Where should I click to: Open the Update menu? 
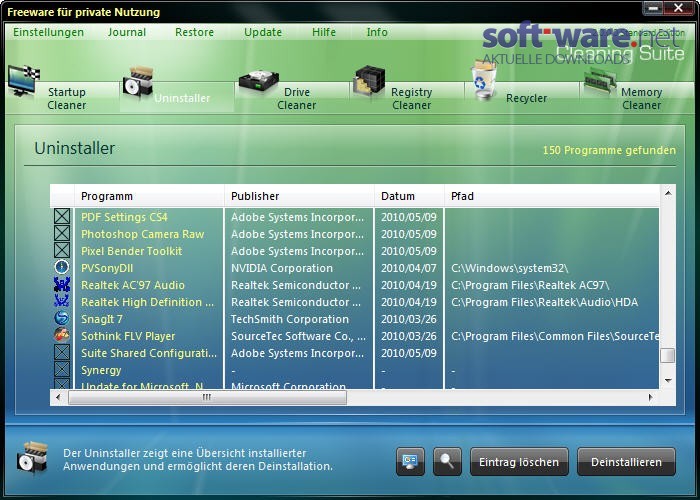coord(263,33)
